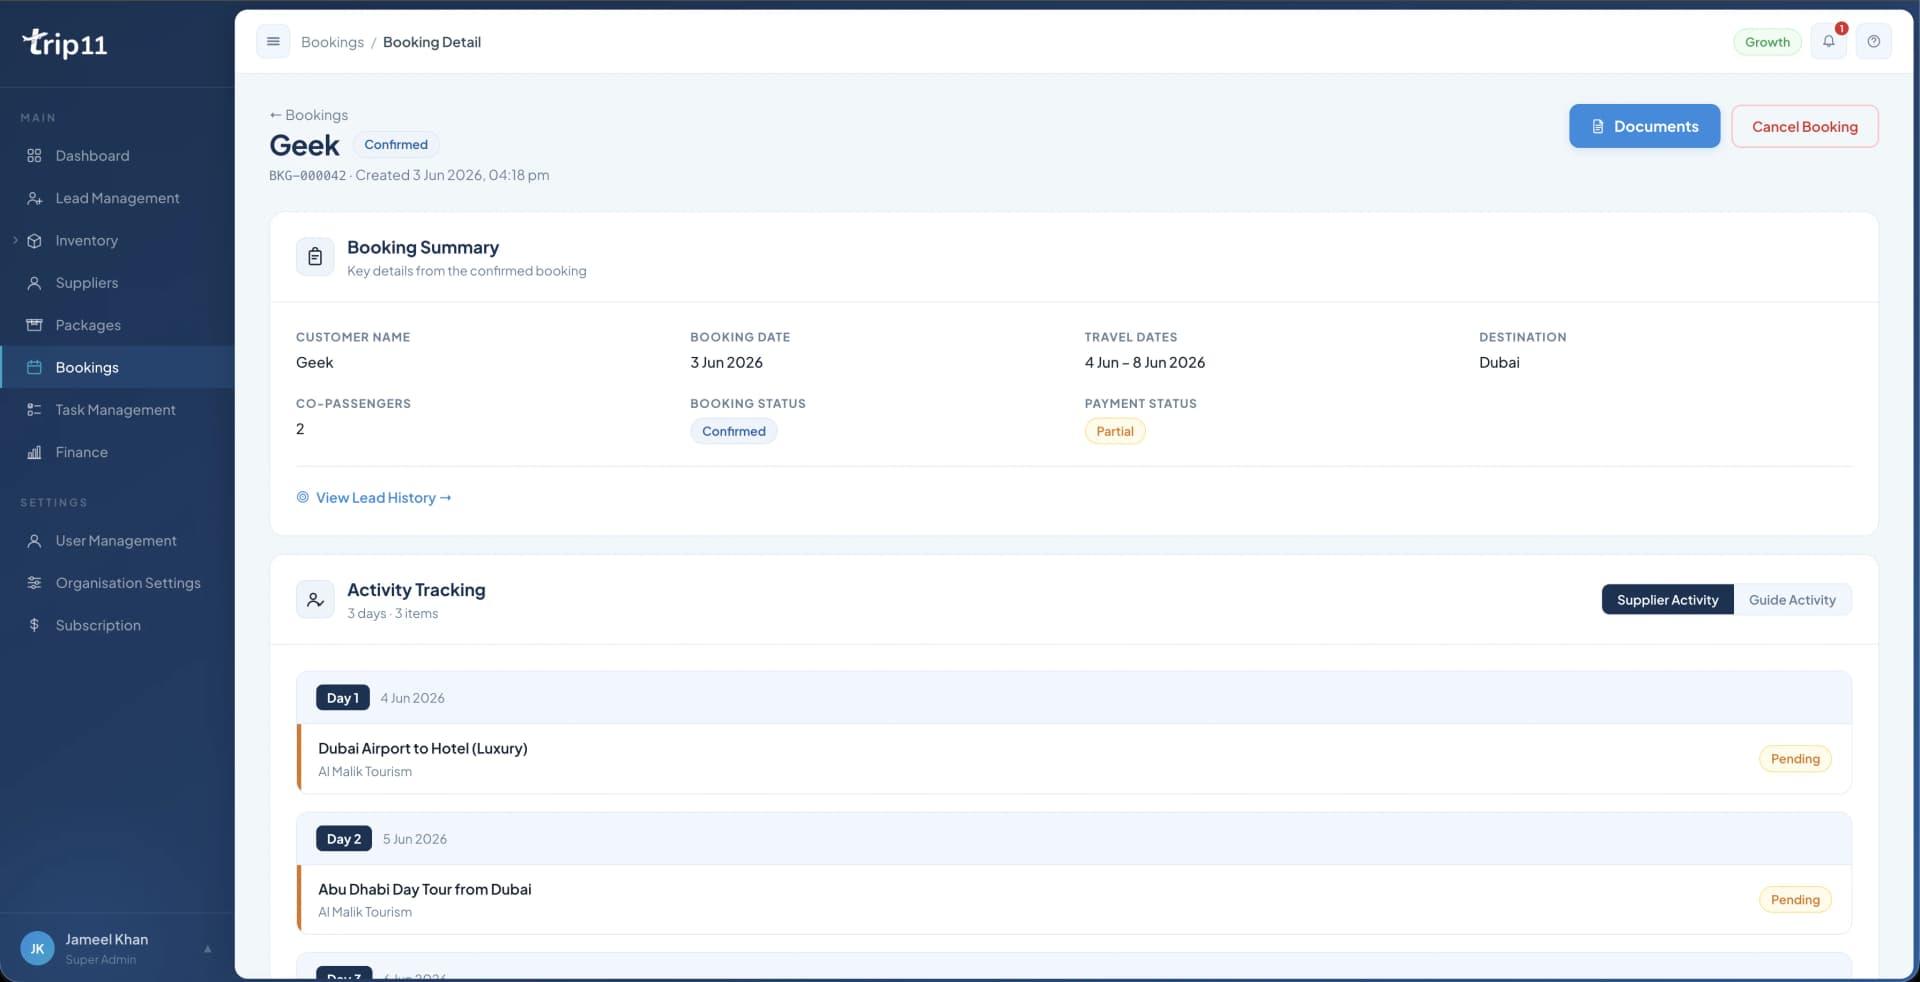Click the Confirmed badge next to Geek title
1920x982 pixels.
(396, 144)
